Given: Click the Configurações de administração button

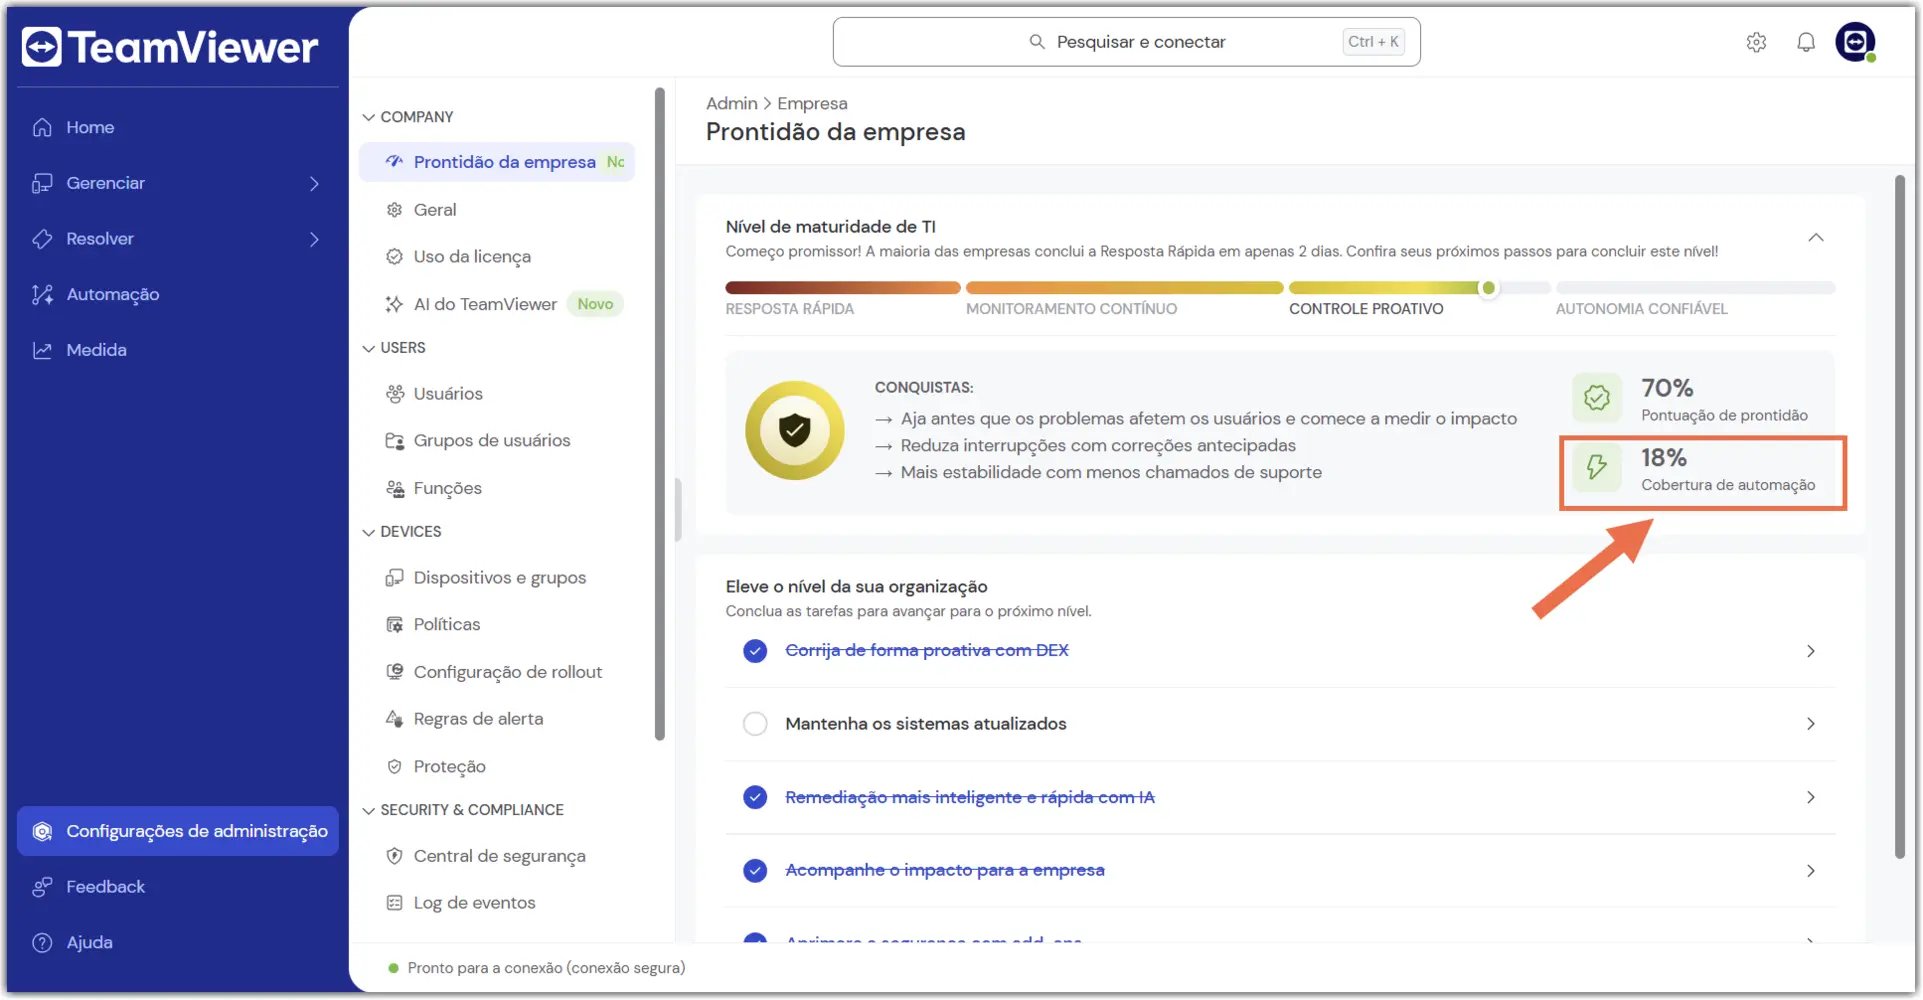Looking at the screenshot, I should (x=178, y=832).
